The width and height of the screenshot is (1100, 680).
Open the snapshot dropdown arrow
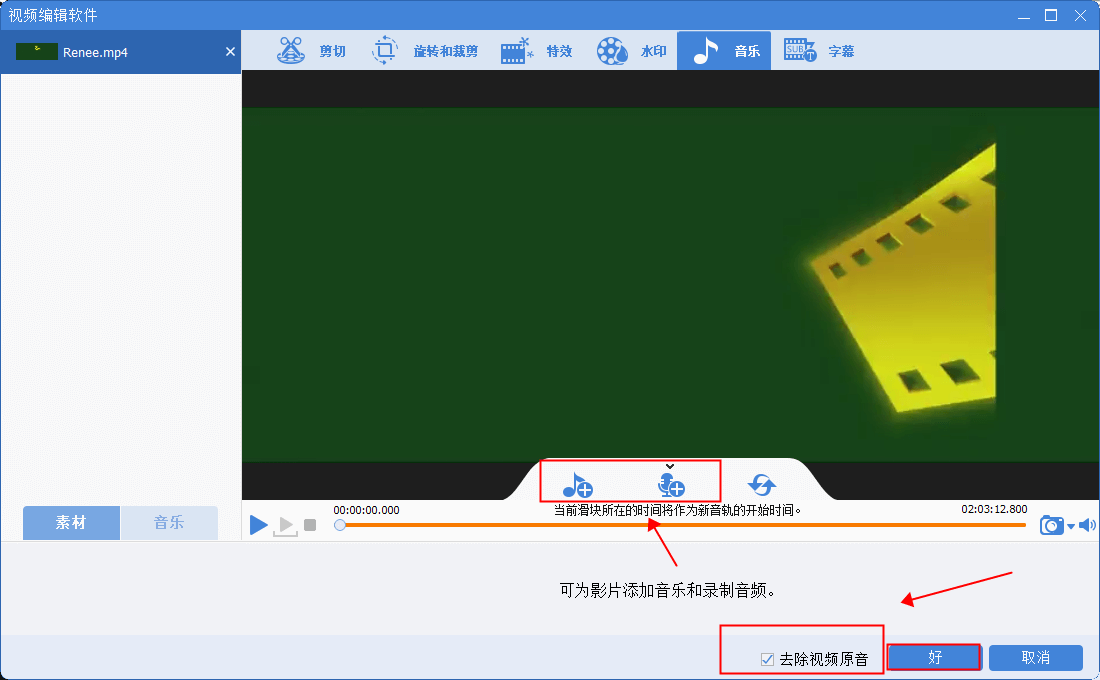(x=1071, y=526)
